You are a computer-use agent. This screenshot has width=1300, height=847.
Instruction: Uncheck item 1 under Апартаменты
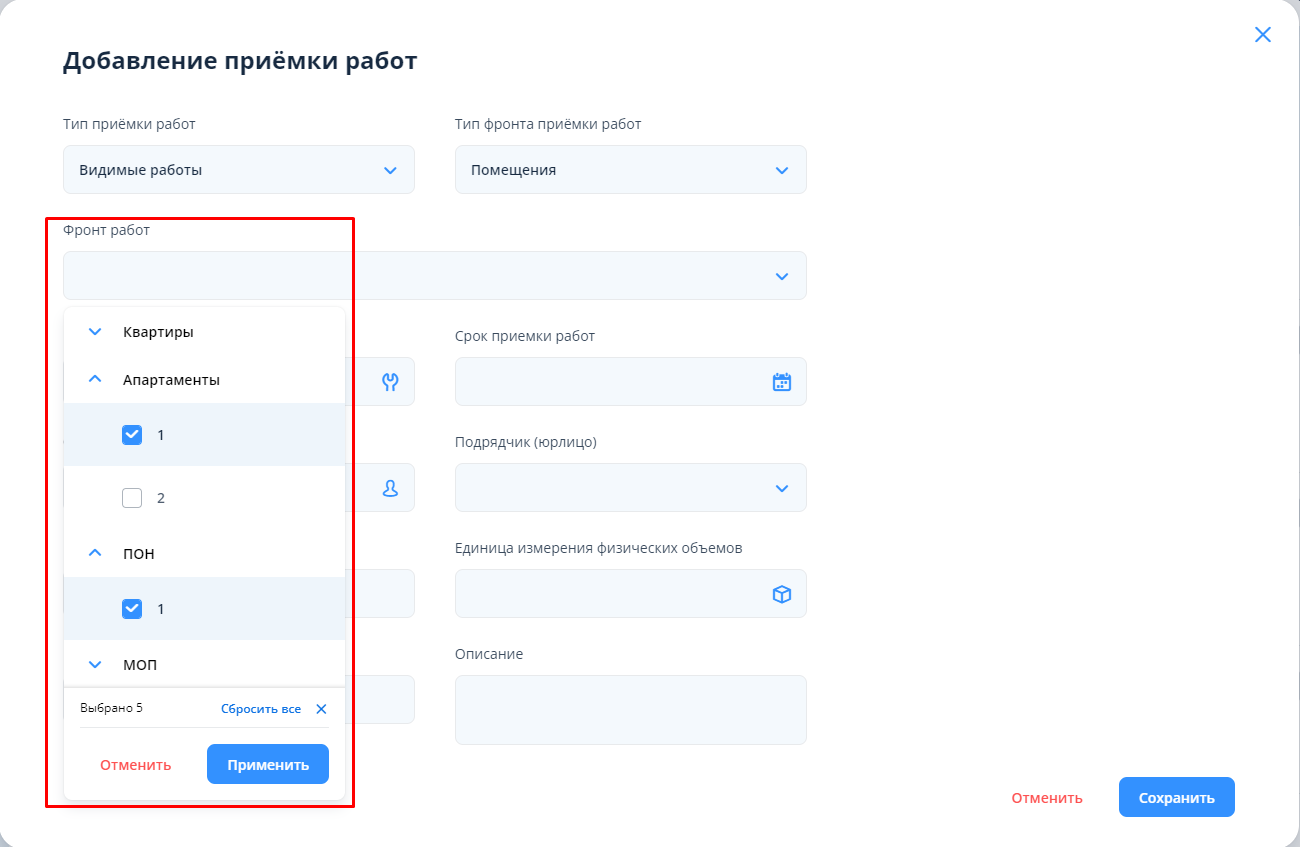132,435
